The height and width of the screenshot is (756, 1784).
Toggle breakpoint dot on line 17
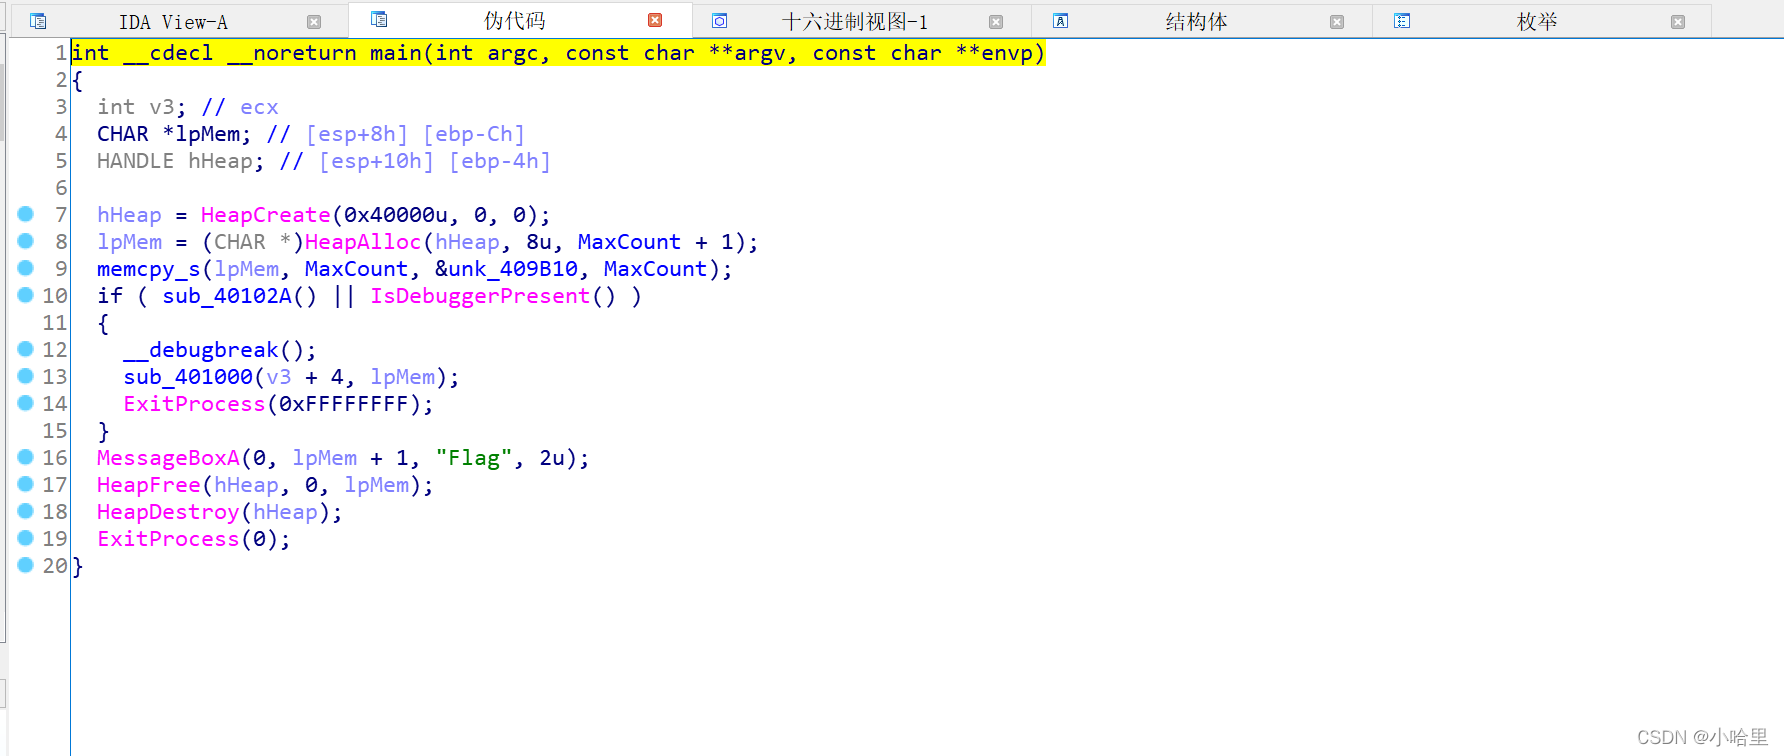pyautogui.click(x=26, y=484)
